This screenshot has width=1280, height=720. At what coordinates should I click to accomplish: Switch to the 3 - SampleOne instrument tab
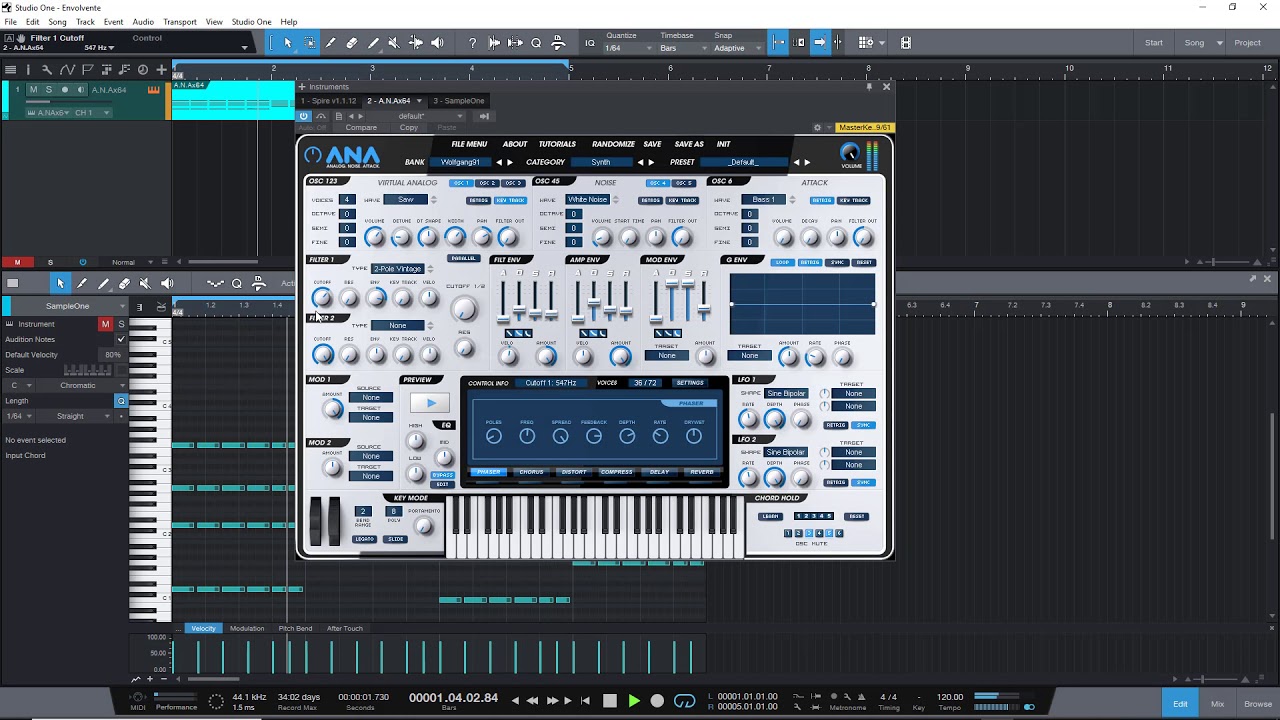pos(459,101)
